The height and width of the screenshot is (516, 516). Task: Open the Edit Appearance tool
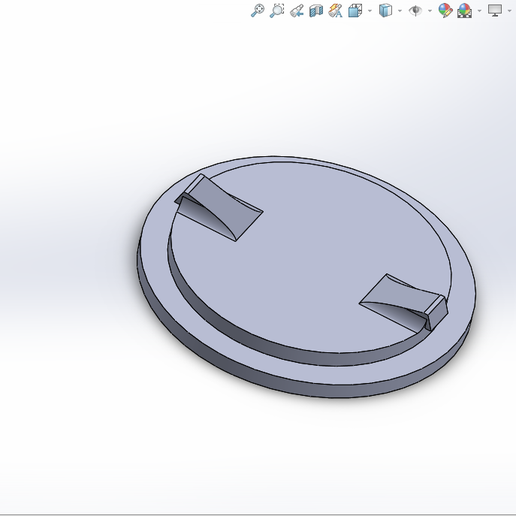[x=445, y=11]
